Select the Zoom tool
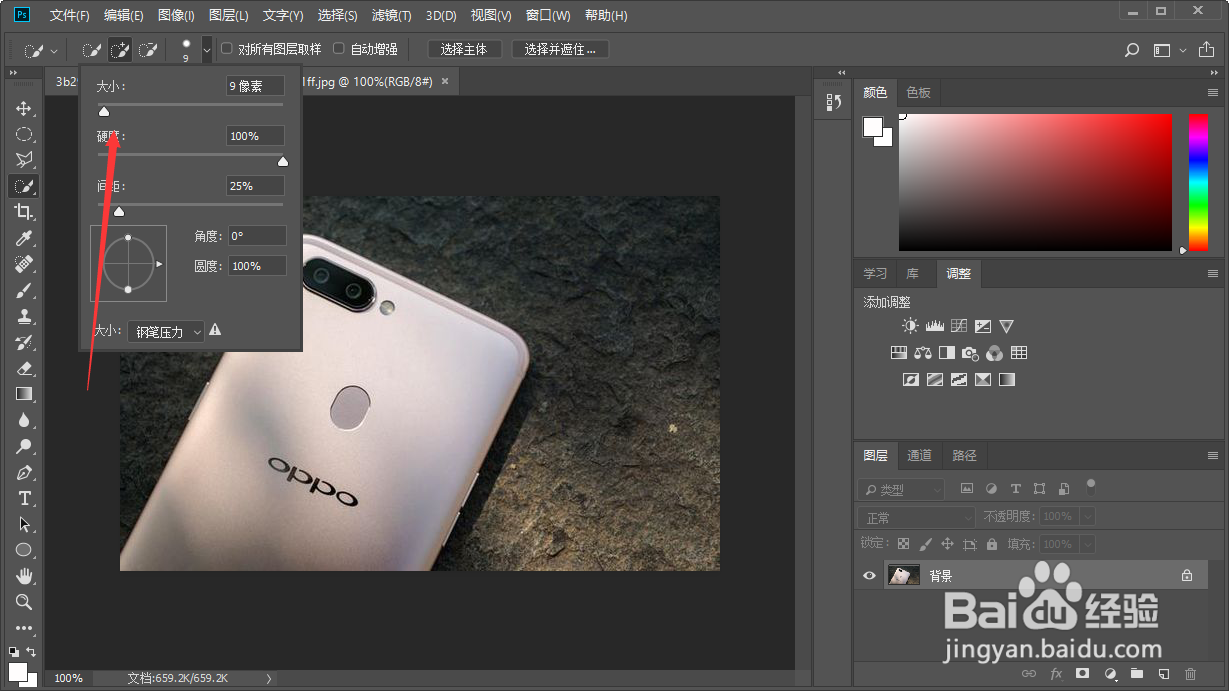The height and width of the screenshot is (691, 1229). pos(24,602)
